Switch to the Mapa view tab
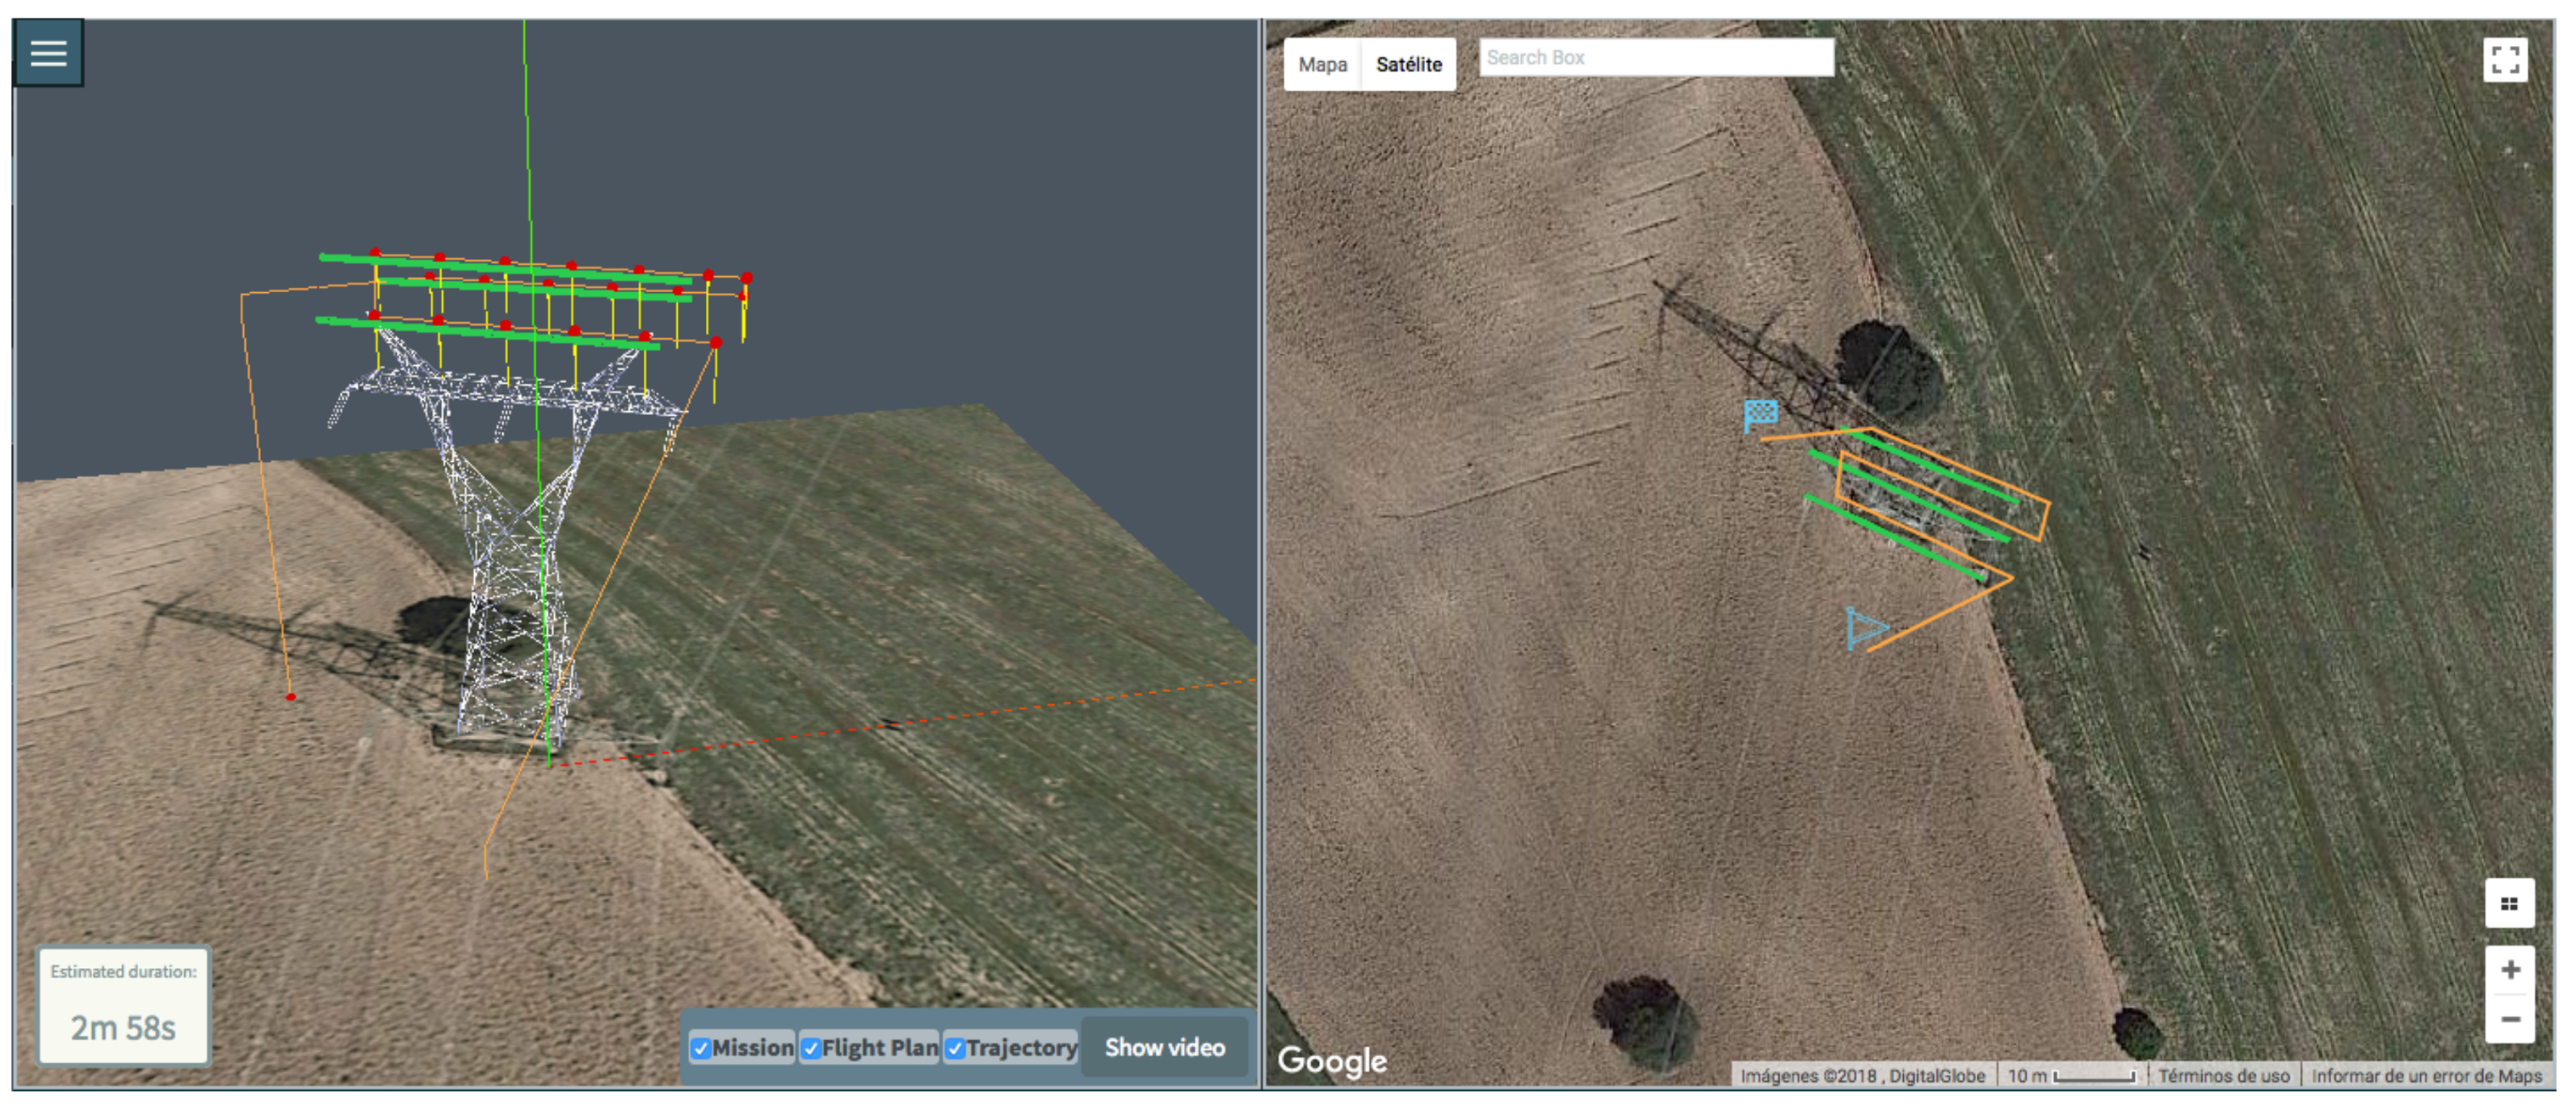Screen dimensions: 2576x1107 (1322, 65)
